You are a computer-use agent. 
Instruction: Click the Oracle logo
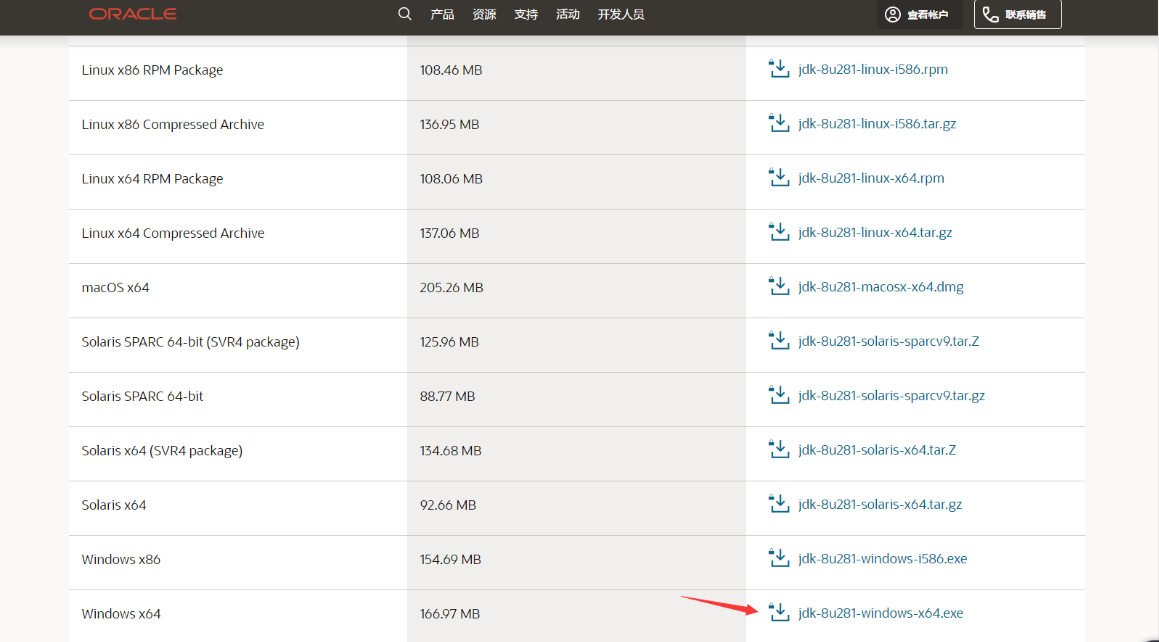[132, 14]
